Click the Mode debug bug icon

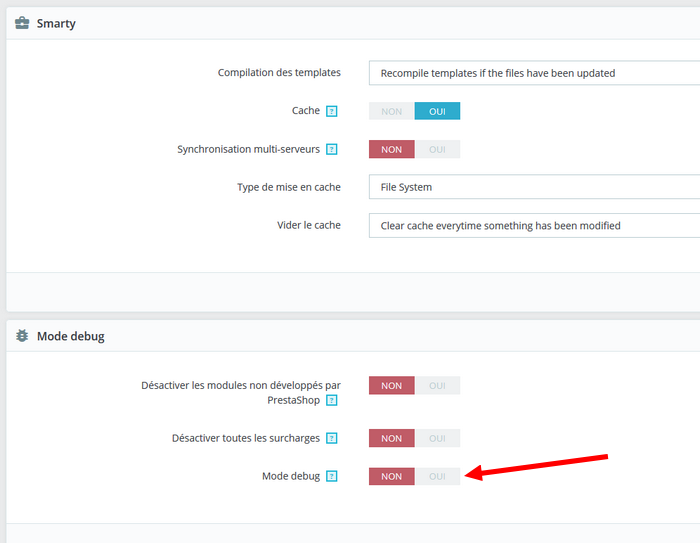(x=22, y=336)
